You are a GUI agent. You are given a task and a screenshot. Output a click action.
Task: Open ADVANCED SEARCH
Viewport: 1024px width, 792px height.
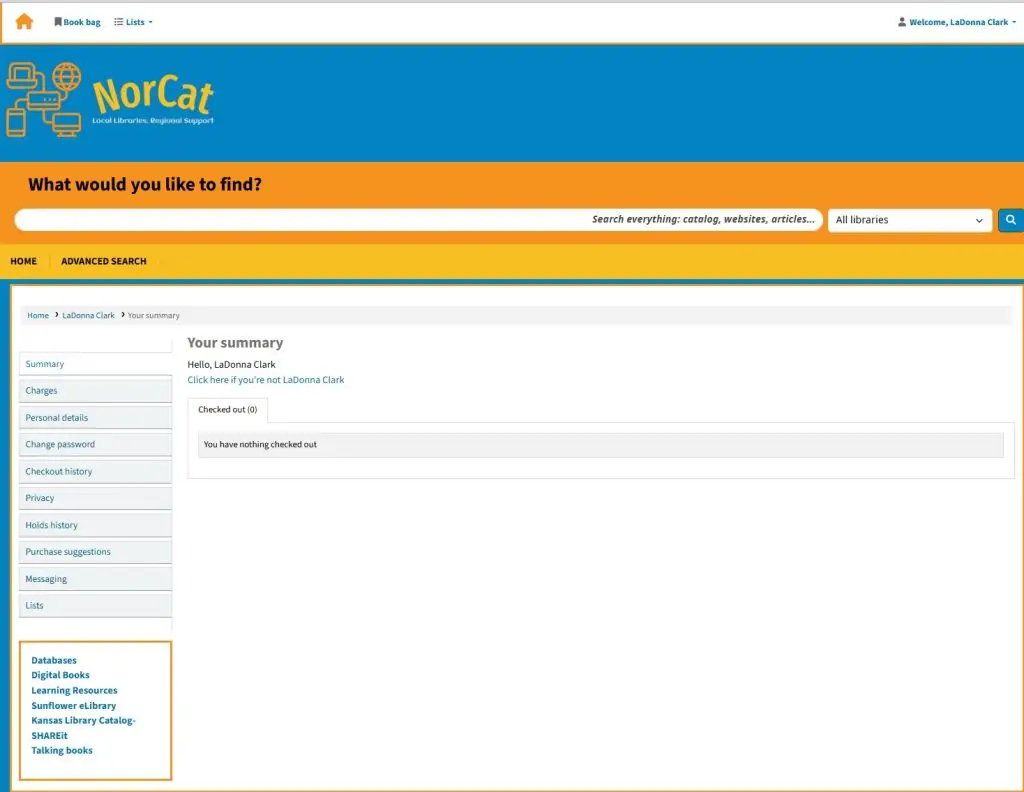click(x=103, y=261)
